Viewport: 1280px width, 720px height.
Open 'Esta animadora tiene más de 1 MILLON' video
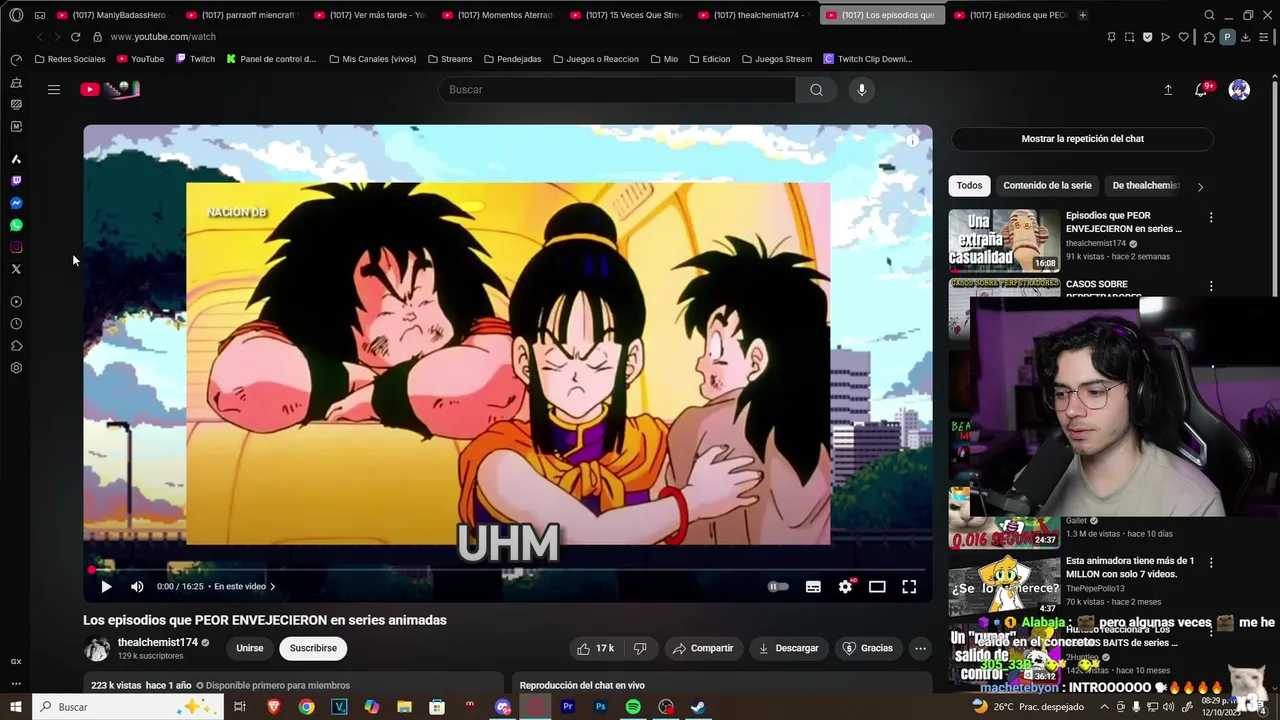[1130, 567]
